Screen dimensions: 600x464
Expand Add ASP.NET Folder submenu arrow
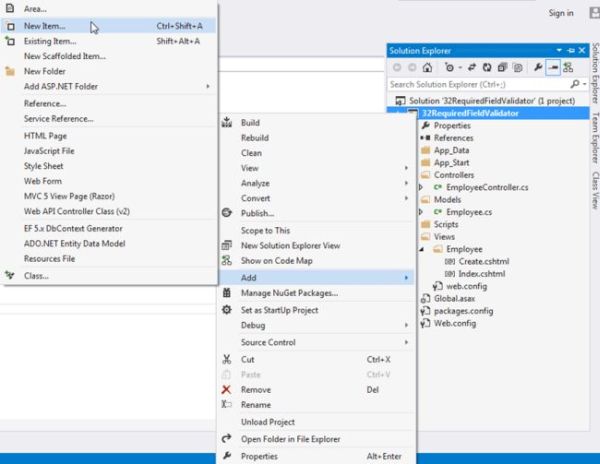pos(208,86)
